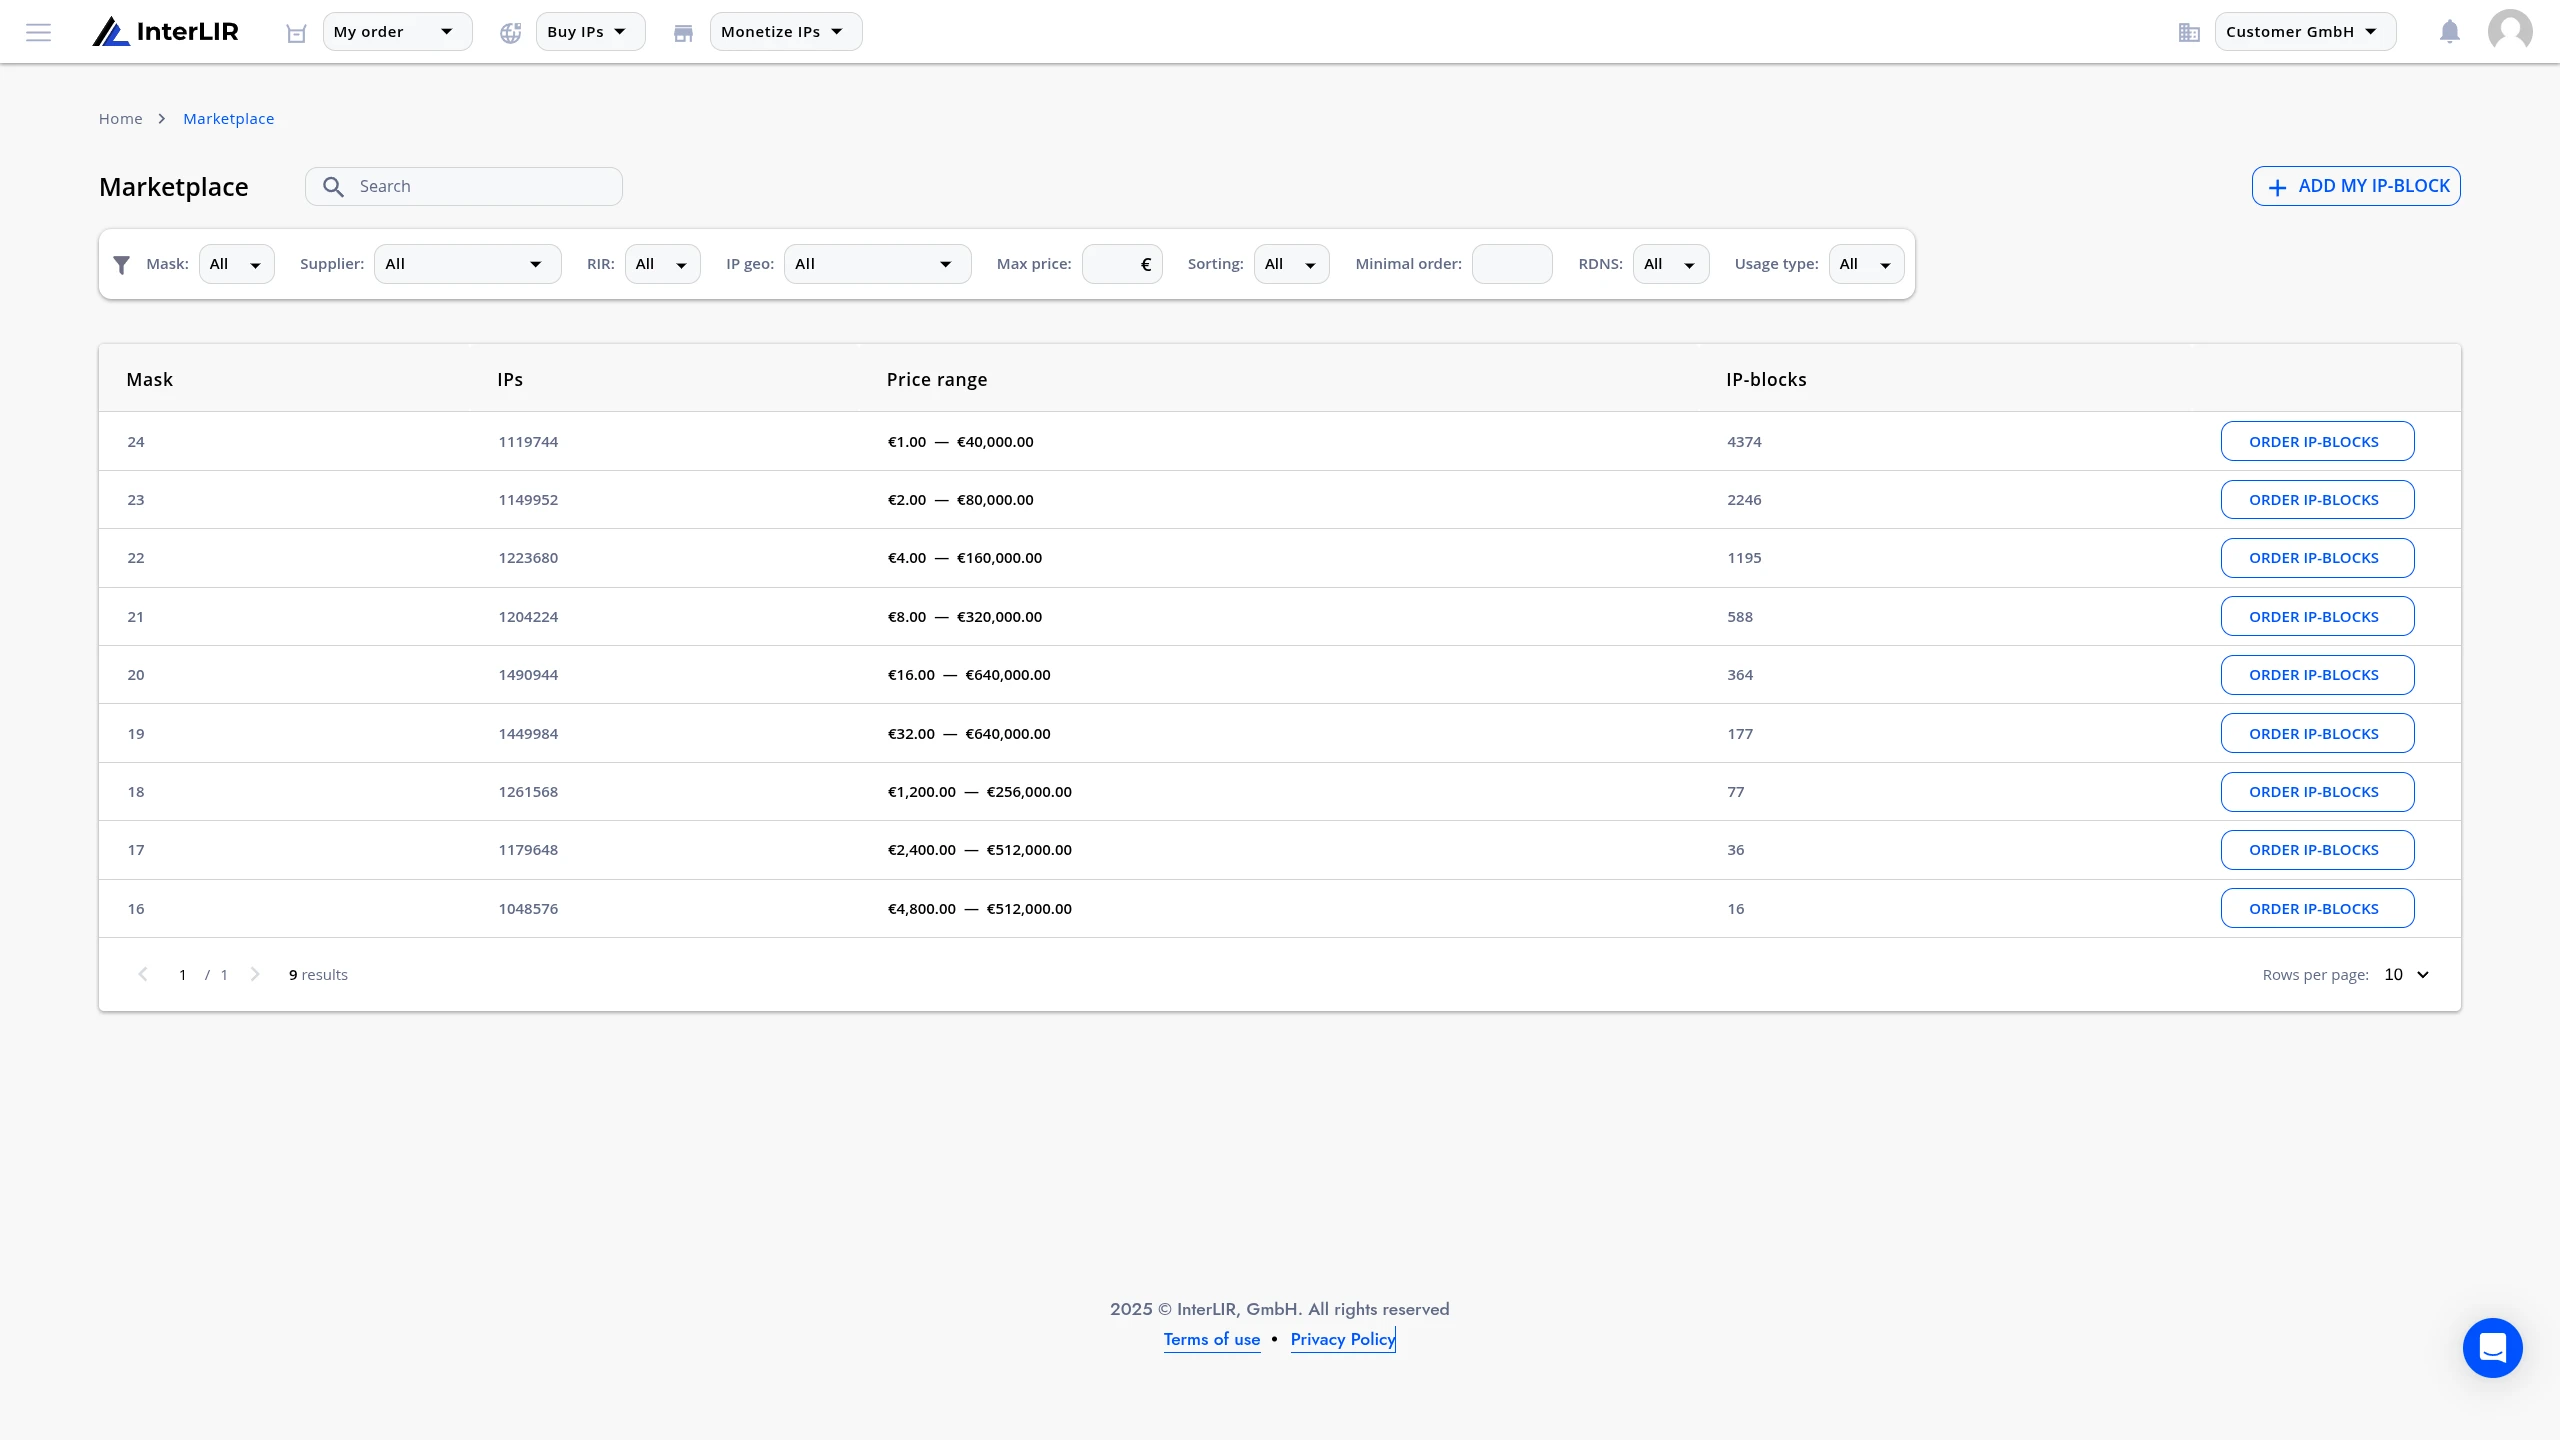2560x1440 pixels.
Task: Click IPs value 1048576
Action: pos(528,909)
